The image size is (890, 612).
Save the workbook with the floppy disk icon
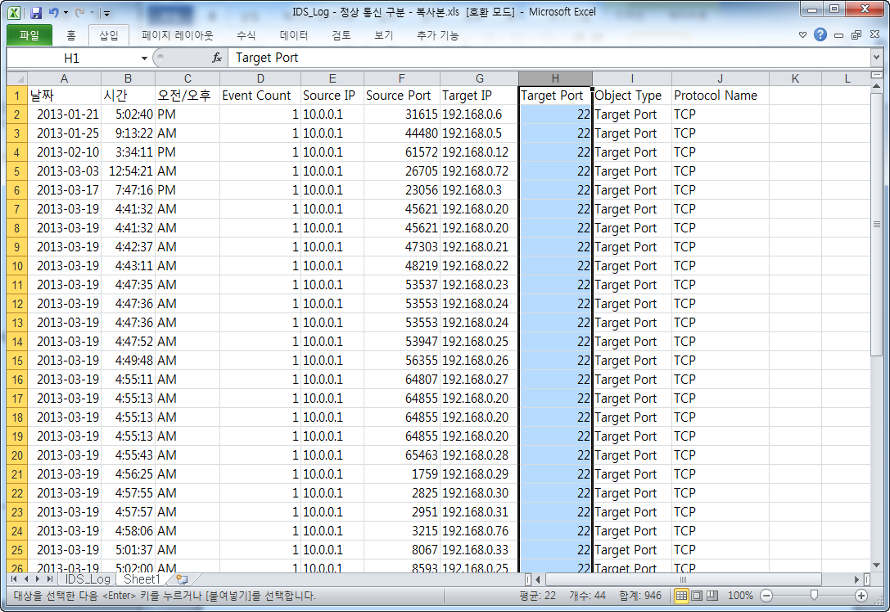coord(36,12)
